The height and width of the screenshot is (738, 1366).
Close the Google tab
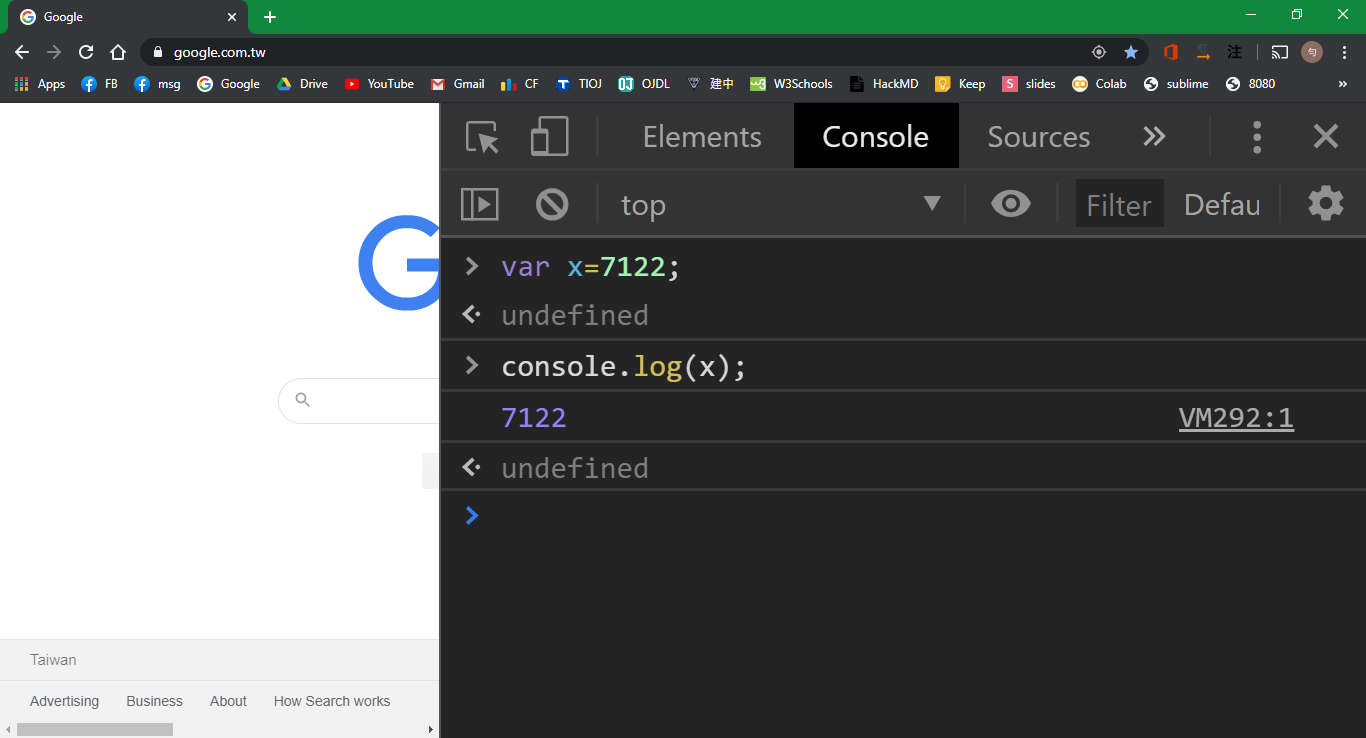(232, 17)
